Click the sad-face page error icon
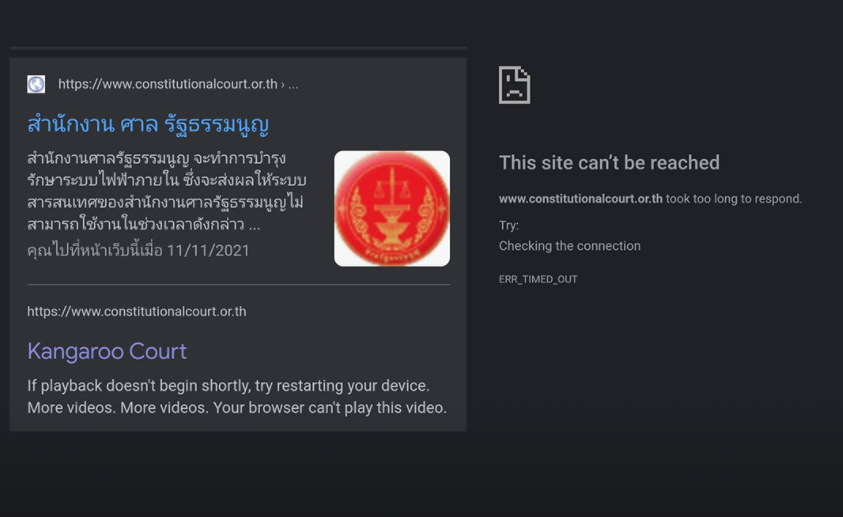Viewport: 843px width, 517px height. (515, 85)
